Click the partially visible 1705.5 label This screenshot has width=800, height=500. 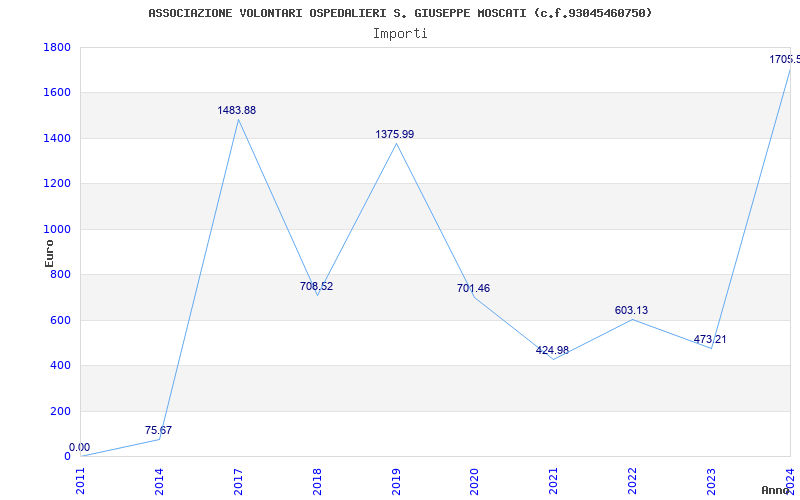(785, 59)
